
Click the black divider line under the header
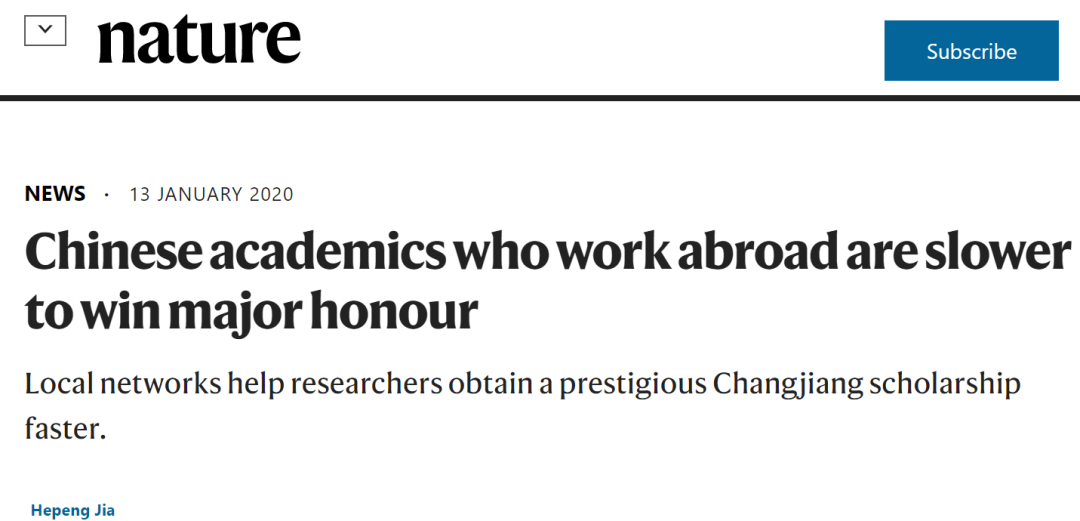click(540, 98)
